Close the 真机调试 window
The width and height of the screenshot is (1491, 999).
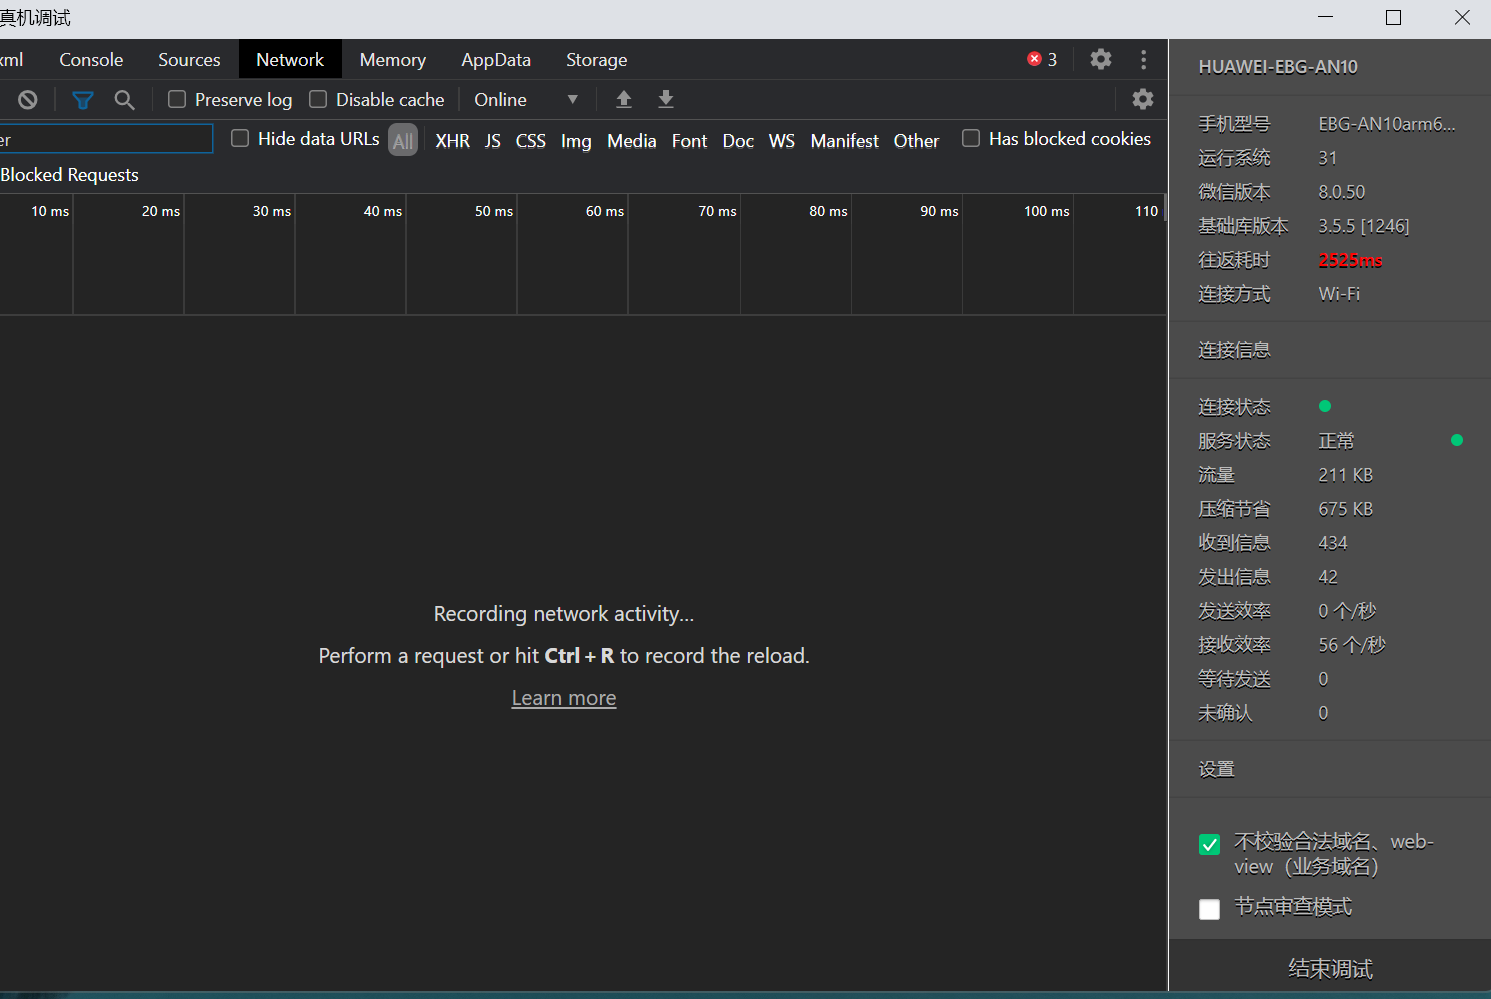click(x=1462, y=18)
